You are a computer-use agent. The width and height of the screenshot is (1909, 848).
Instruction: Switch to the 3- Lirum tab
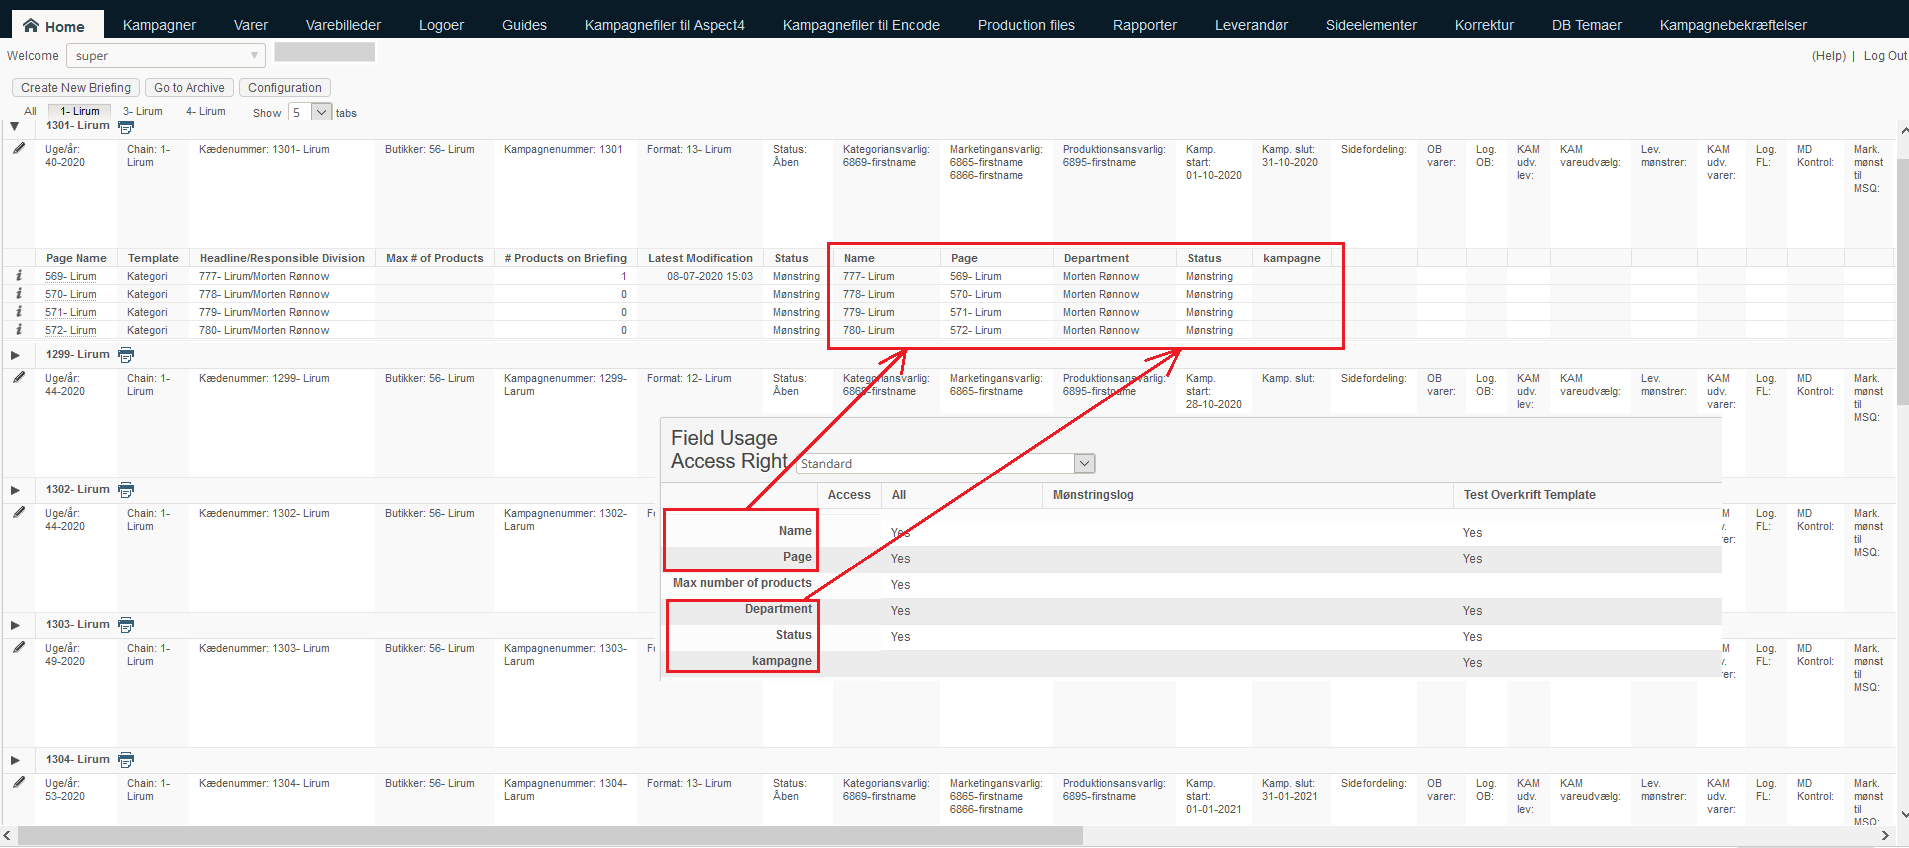pos(143,112)
